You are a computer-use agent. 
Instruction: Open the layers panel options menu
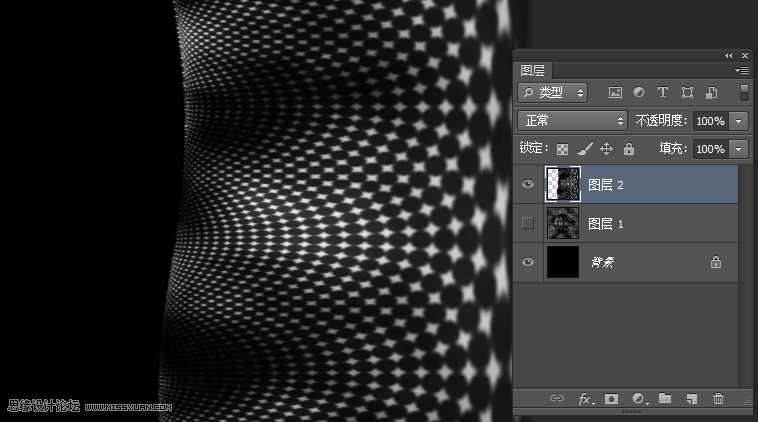pyautogui.click(x=742, y=70)
